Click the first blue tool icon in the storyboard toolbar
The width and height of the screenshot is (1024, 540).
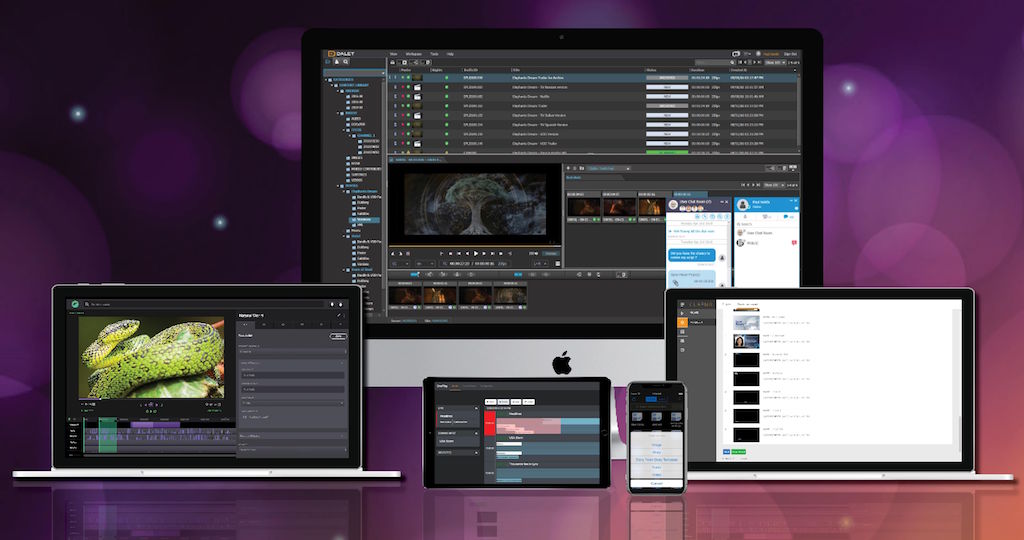pos(413,275)
